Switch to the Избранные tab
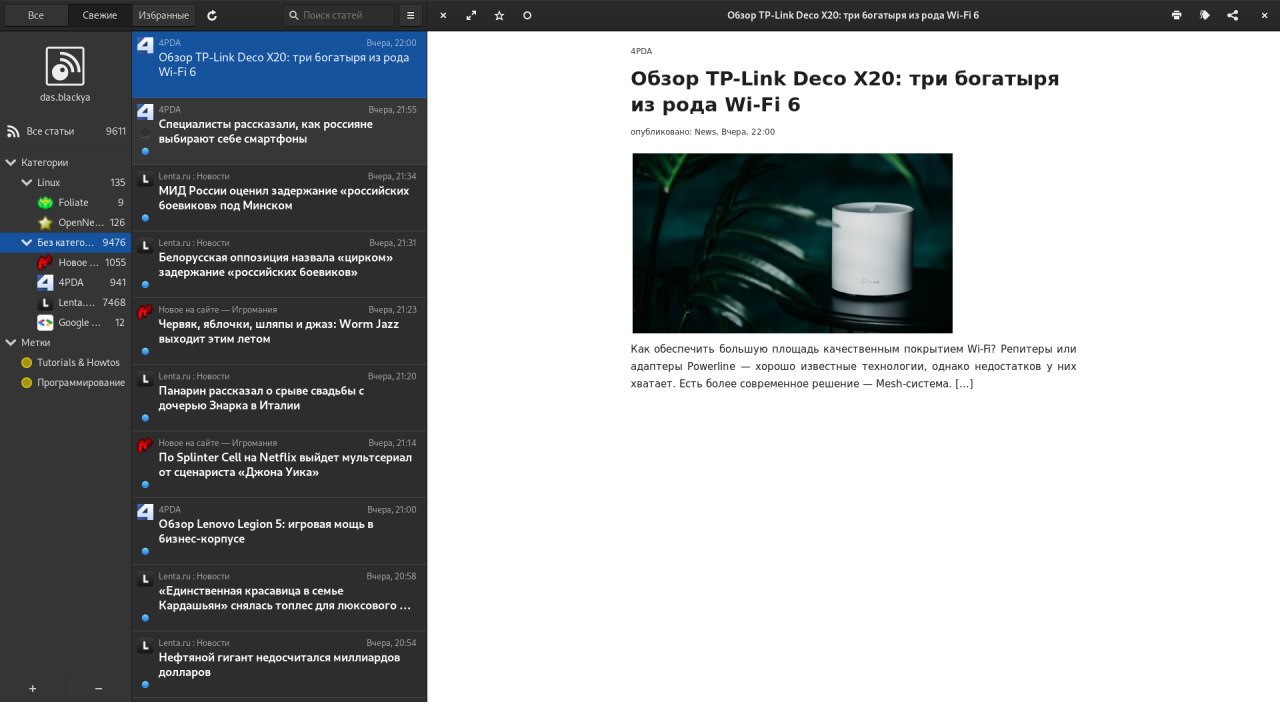This screenshot has width=1280, height=702. 164,16
